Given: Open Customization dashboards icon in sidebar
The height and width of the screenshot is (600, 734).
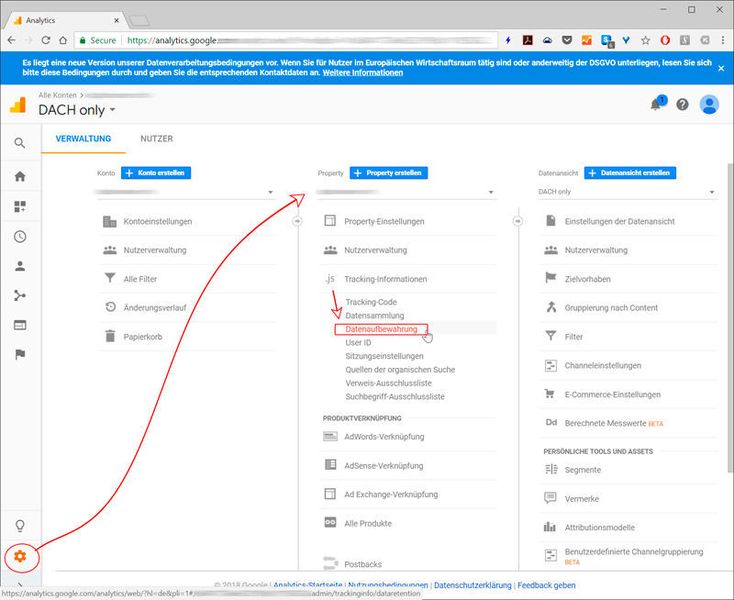Looking at the screenshot, I should 20,206.
